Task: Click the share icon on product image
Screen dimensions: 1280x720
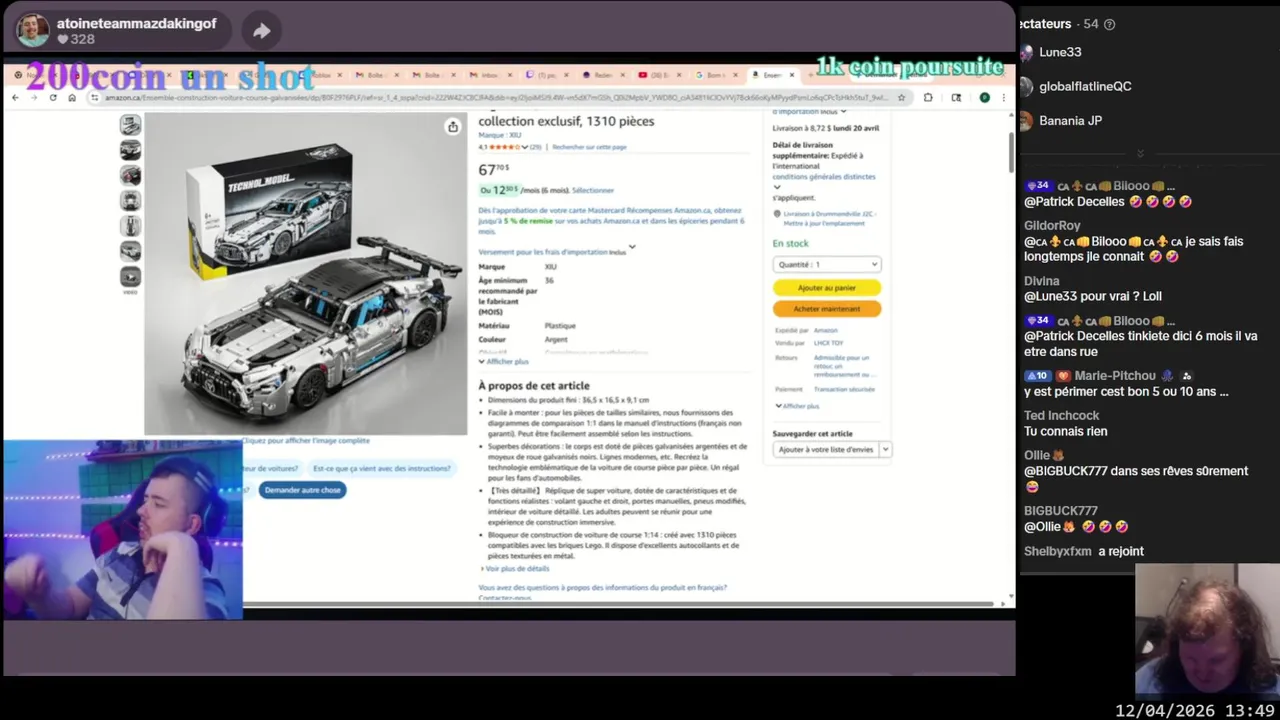Action: click(x=453, y=126)
